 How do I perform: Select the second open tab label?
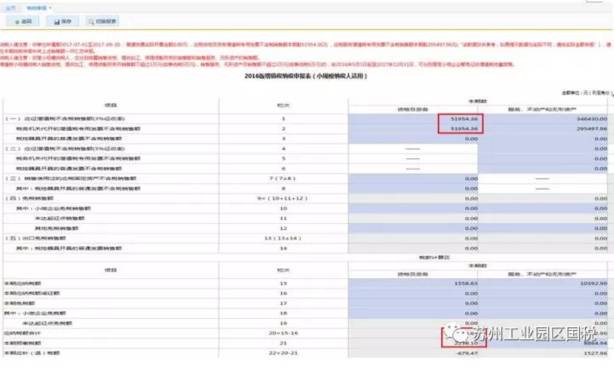(36, 8)
